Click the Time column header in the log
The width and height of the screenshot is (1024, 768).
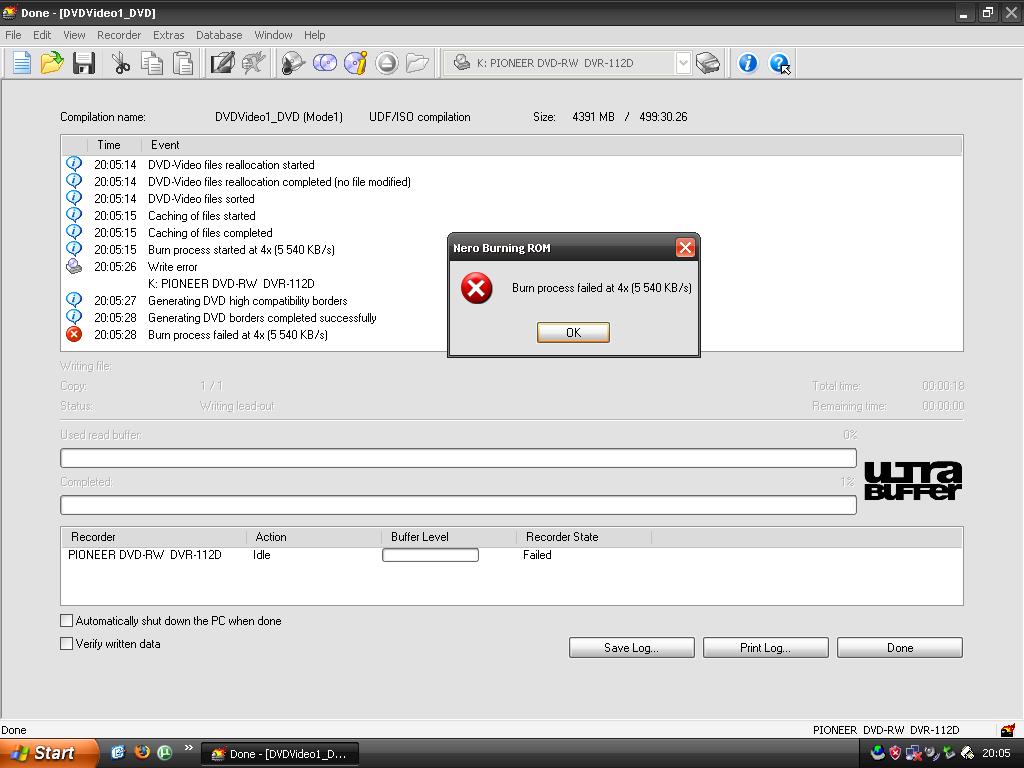click(x=114, y=145)
